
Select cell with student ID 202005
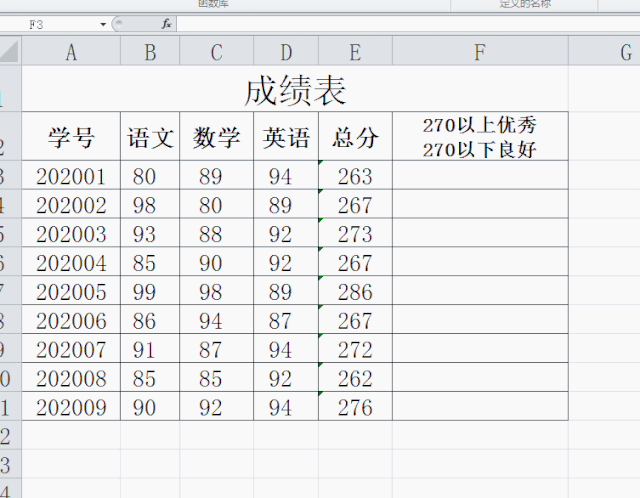click(x=71, y=291)
